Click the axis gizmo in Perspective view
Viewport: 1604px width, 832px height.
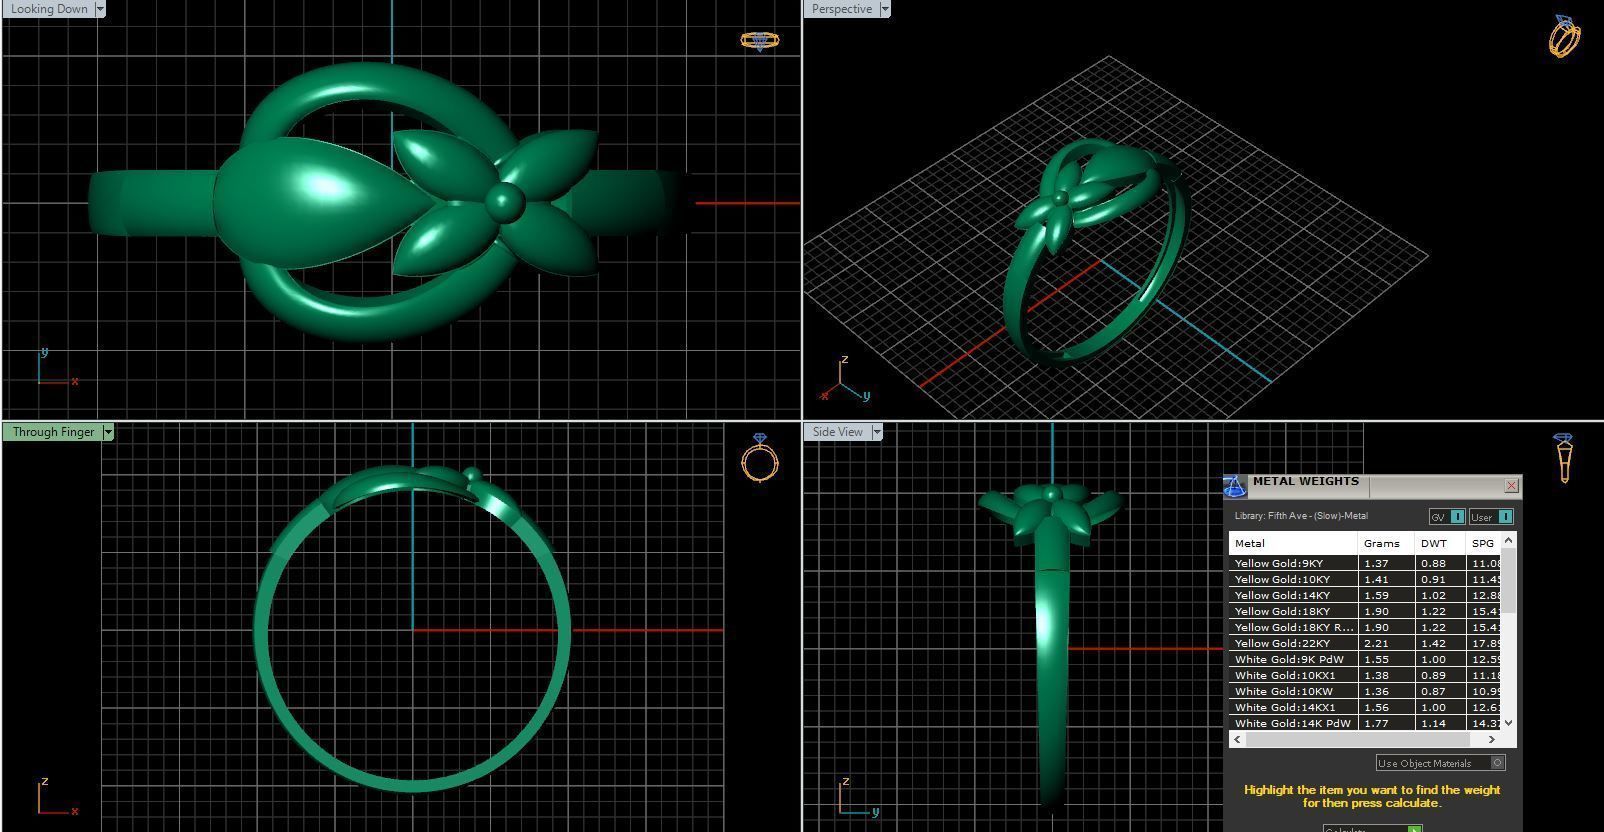845,380
